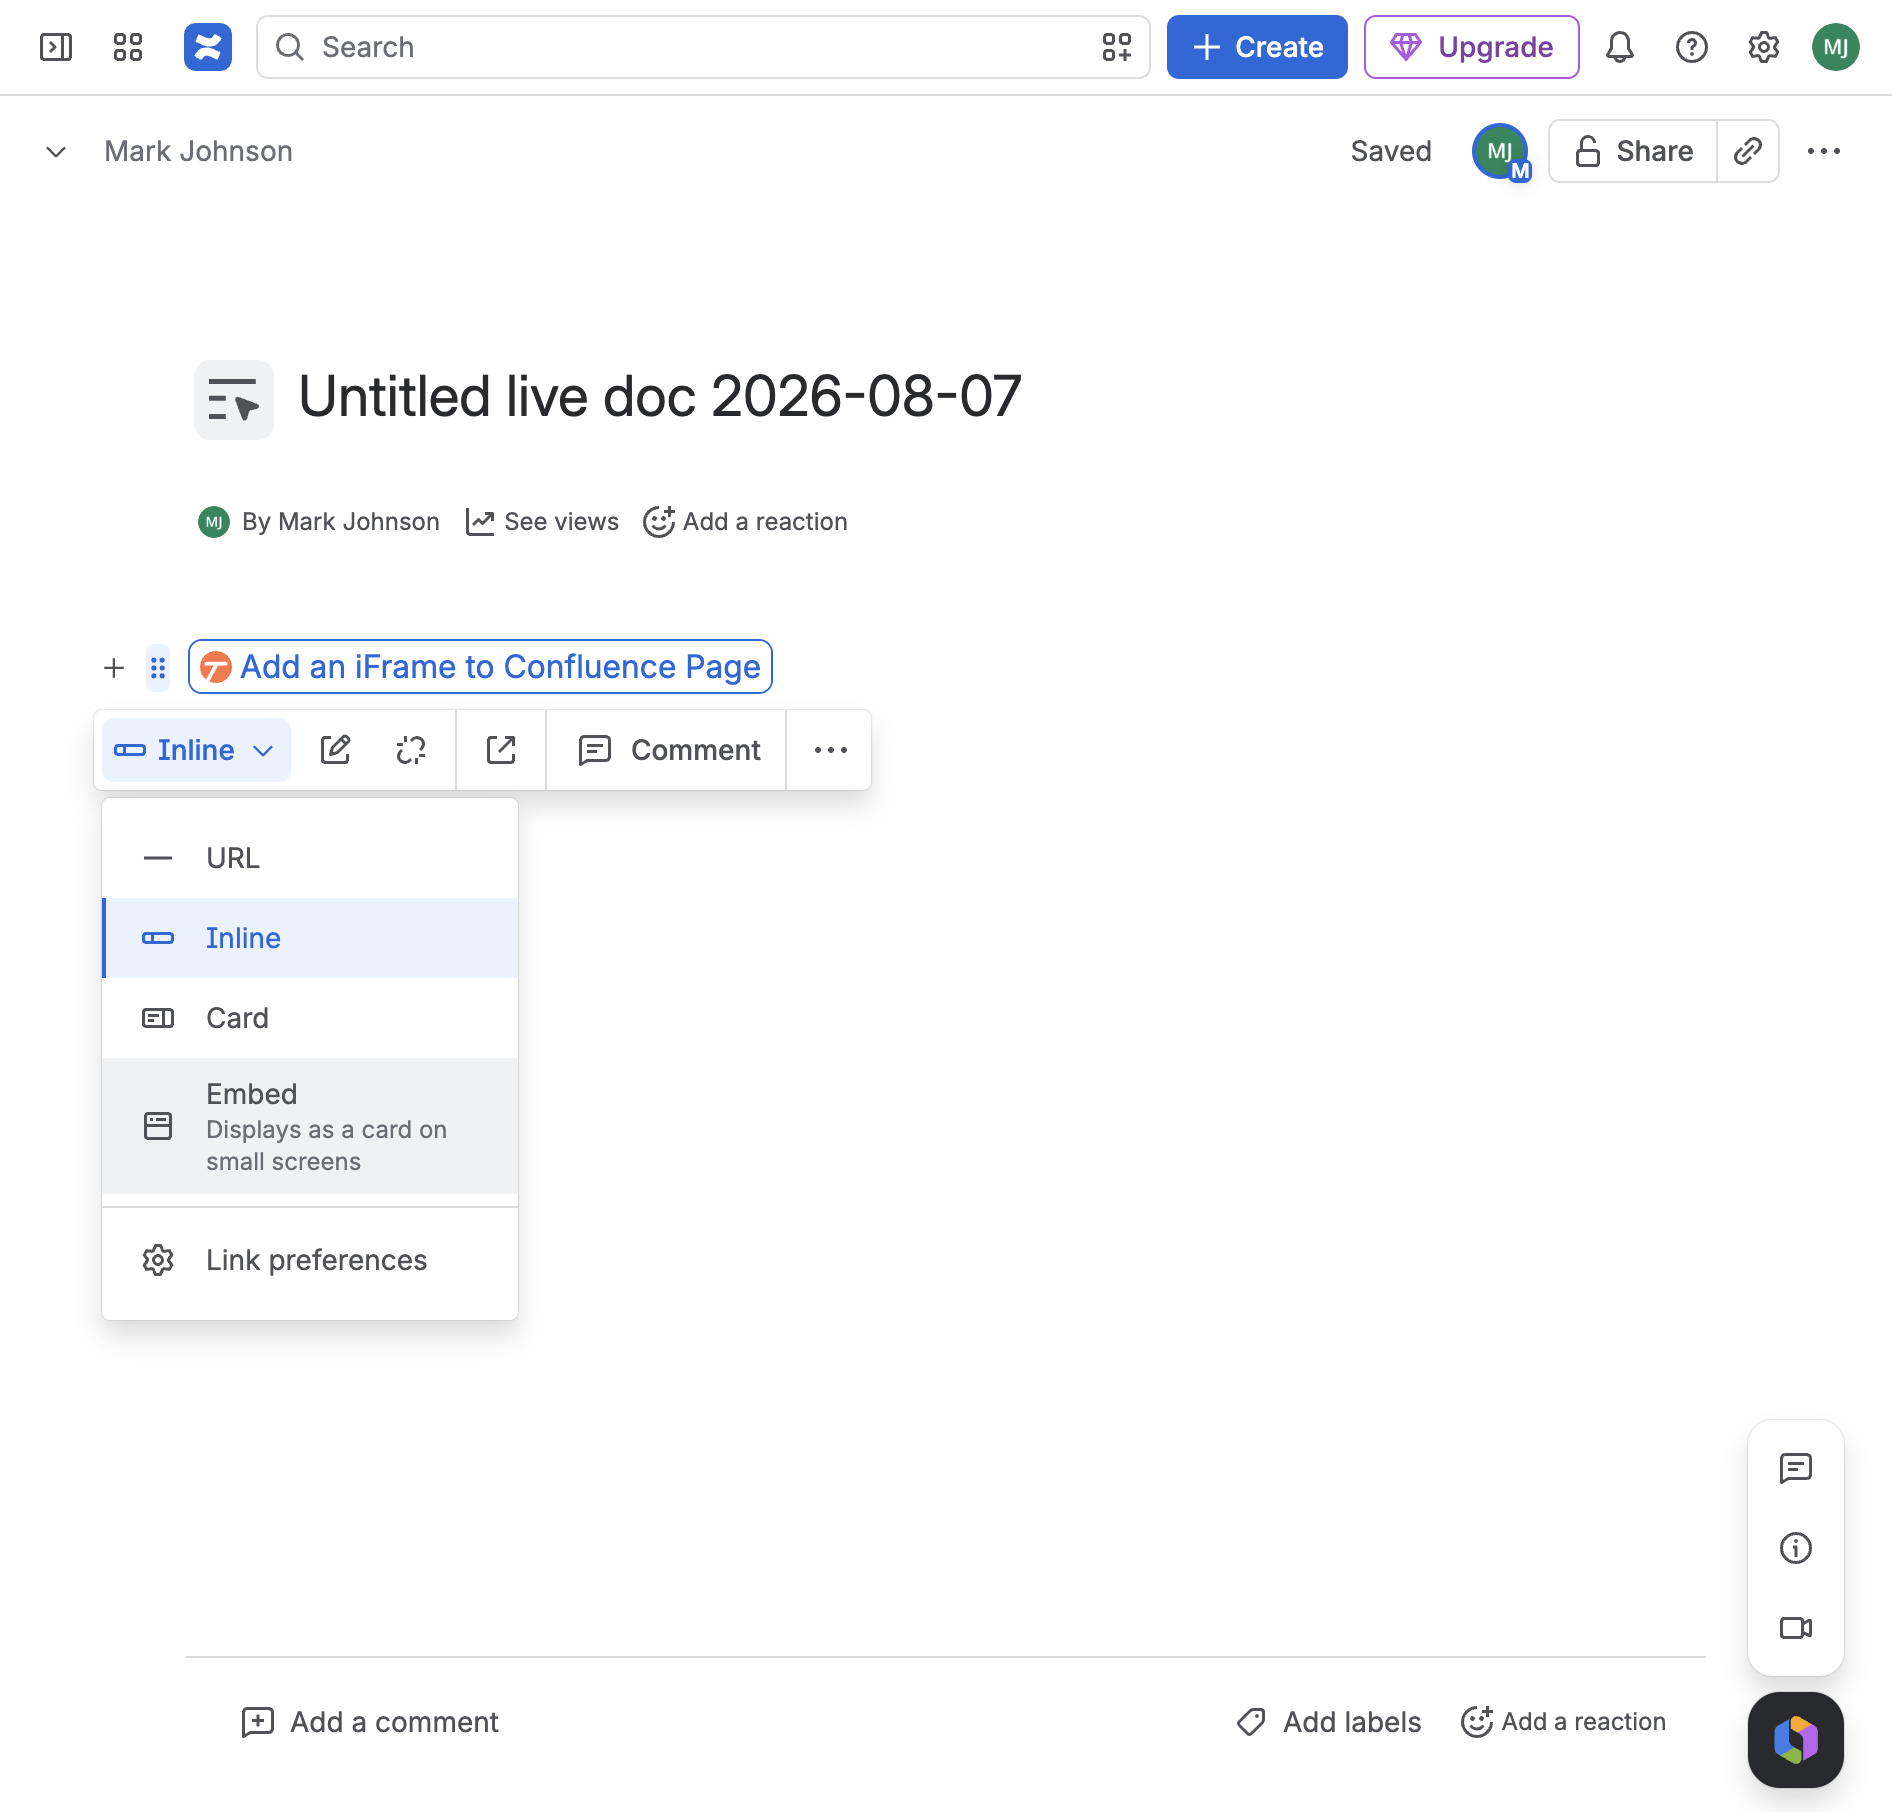Open the app switcher grid icon
1892x1812 pixels.
tap(128, 47)
